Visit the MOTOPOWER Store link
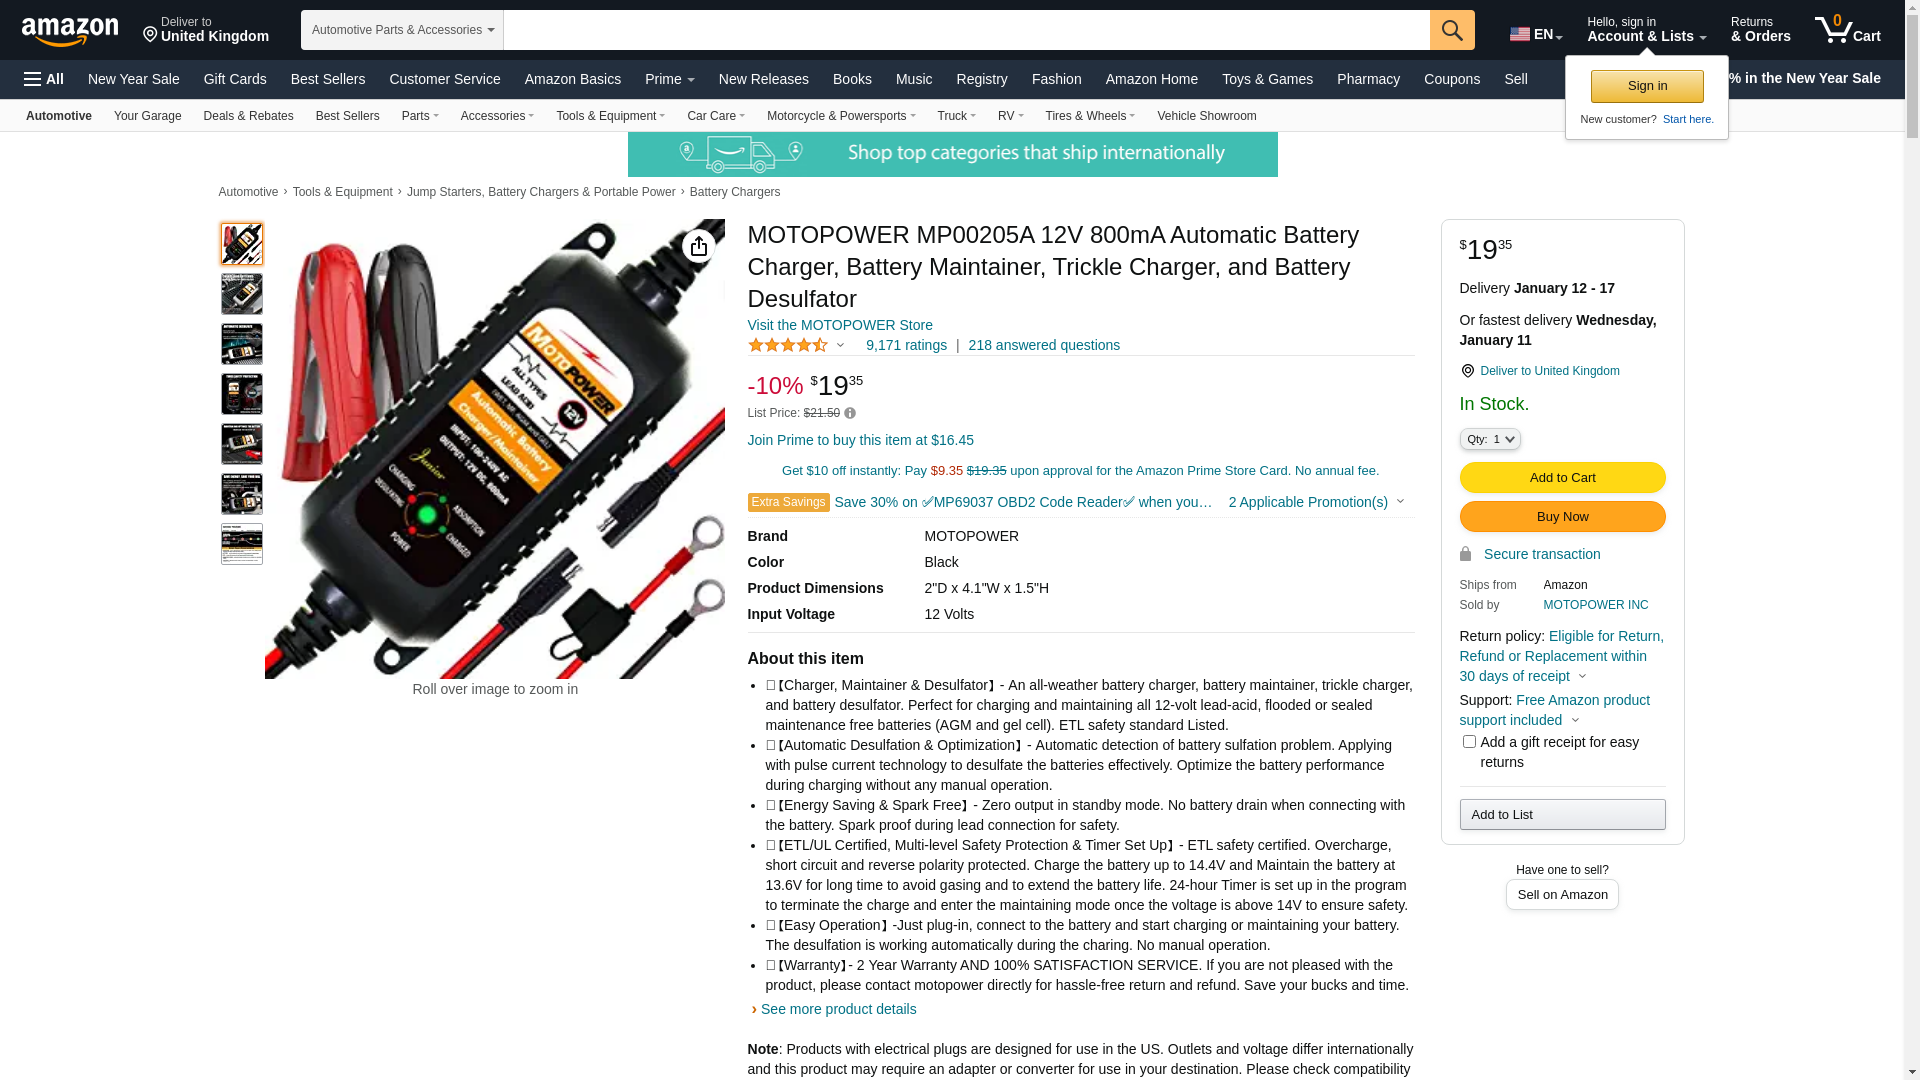This screenshot has width=1920, height=1080. click(x=840, y=325)
